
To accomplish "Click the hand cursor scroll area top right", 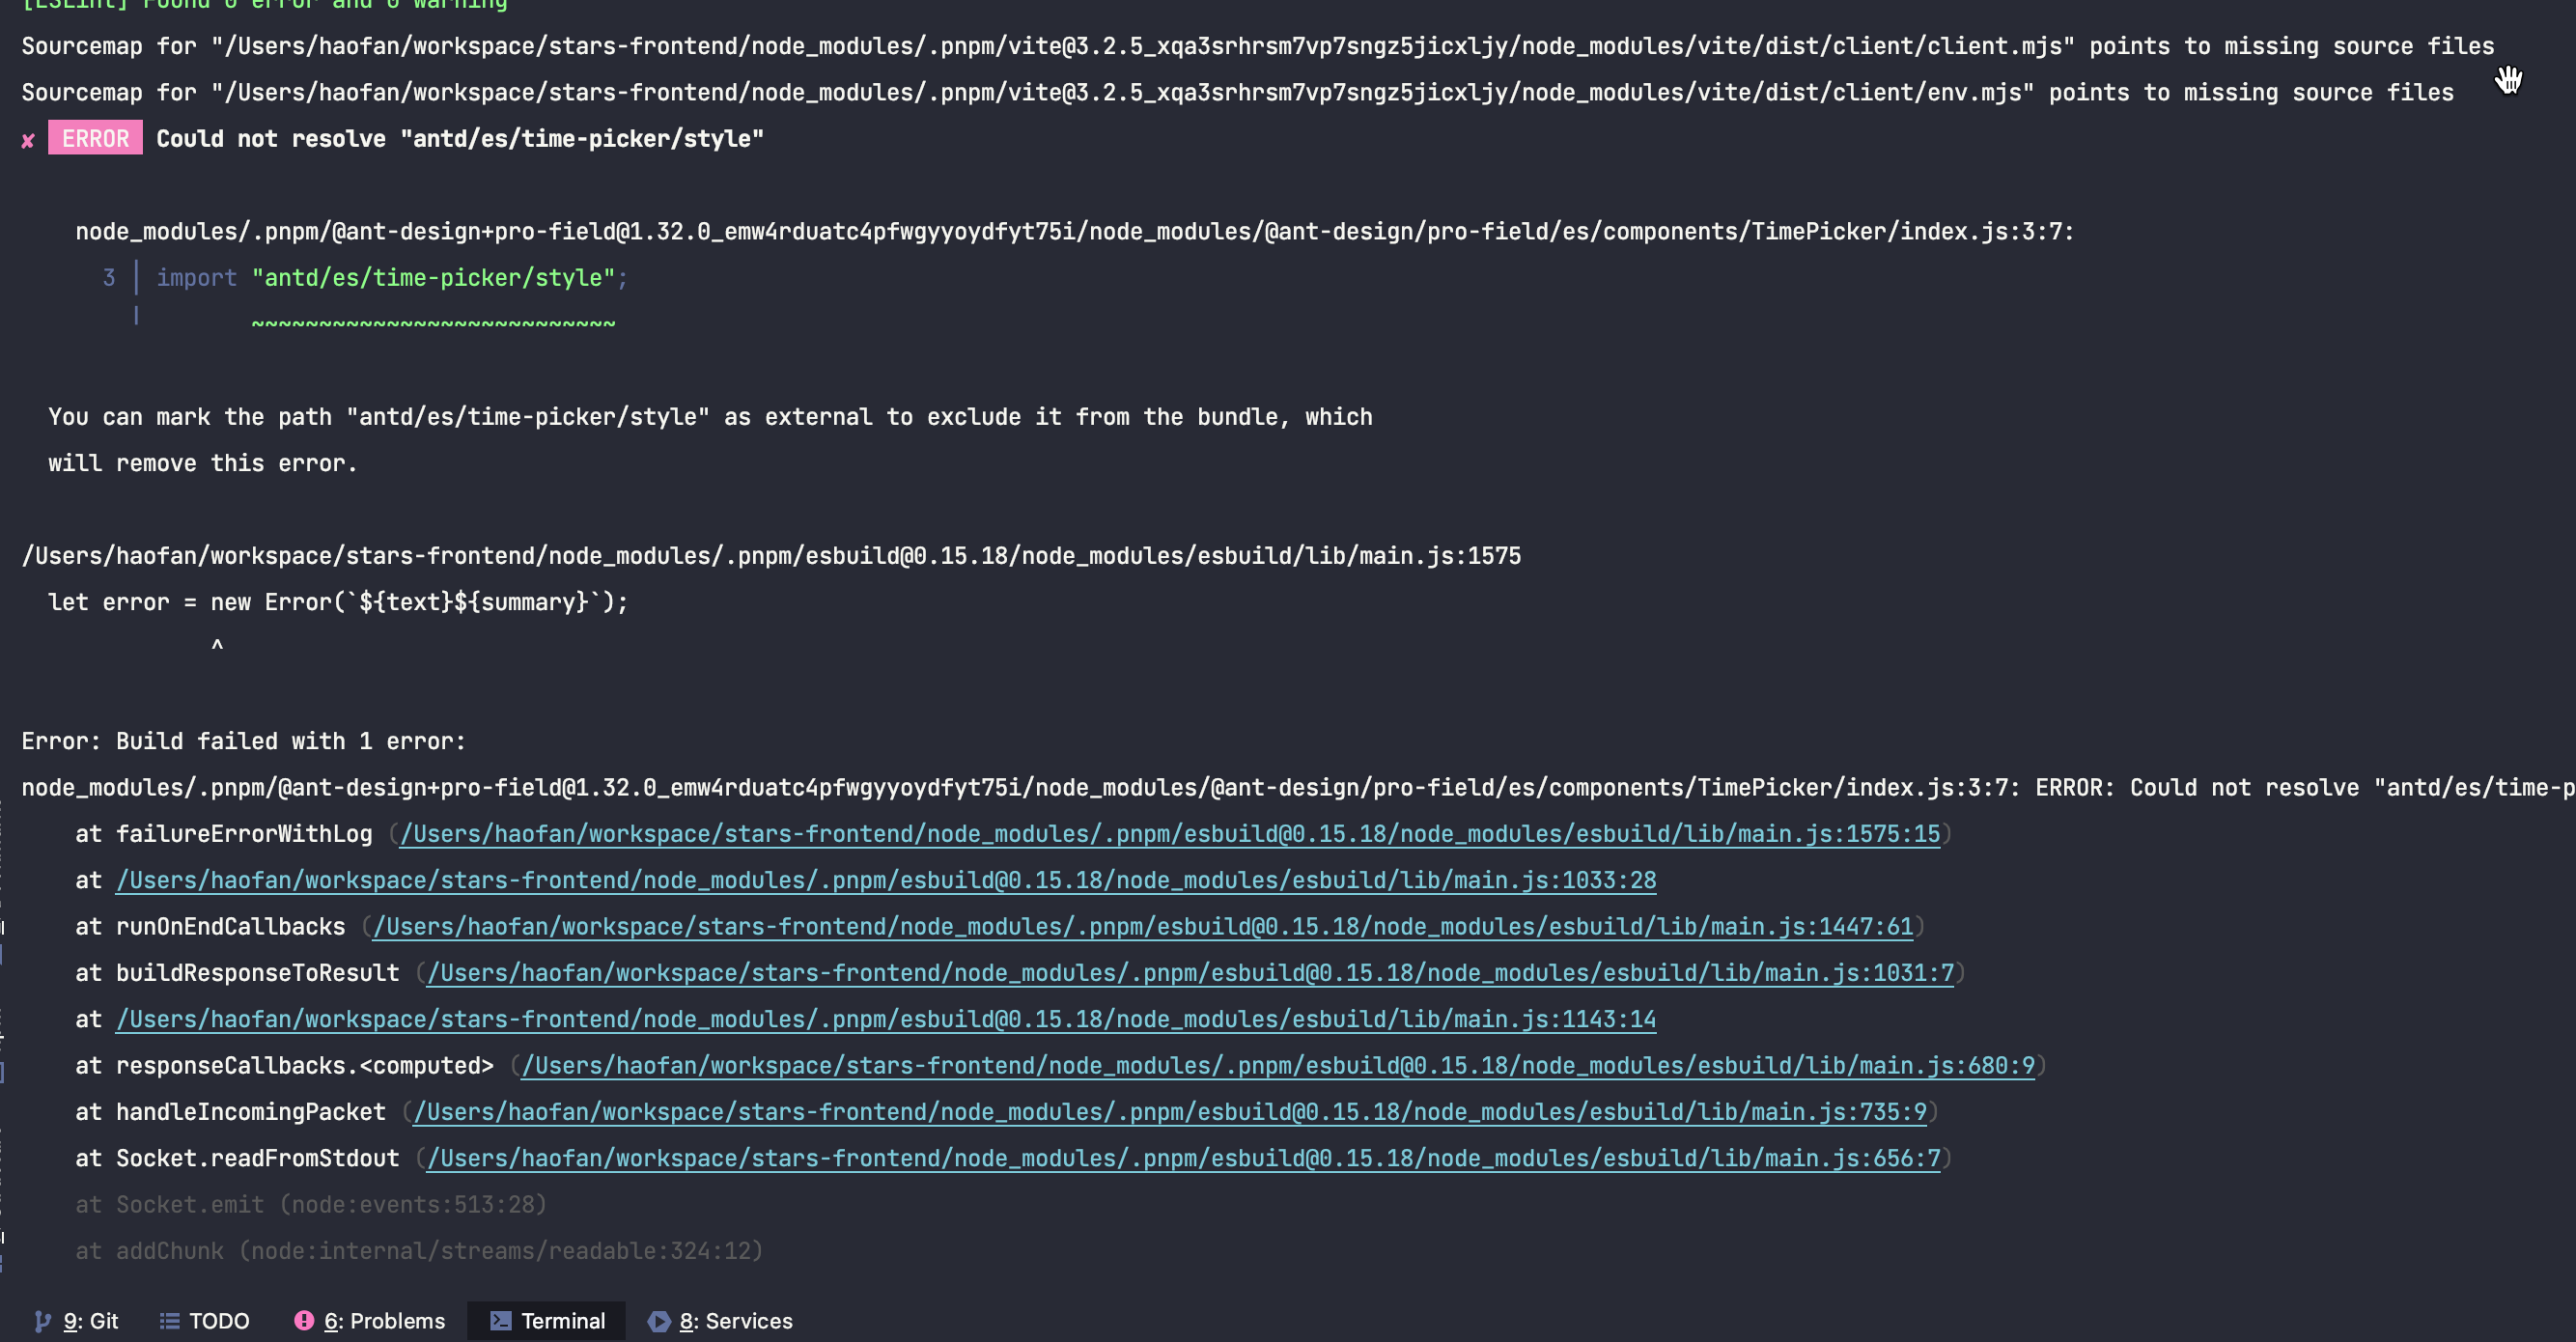I will (2509, 80).
